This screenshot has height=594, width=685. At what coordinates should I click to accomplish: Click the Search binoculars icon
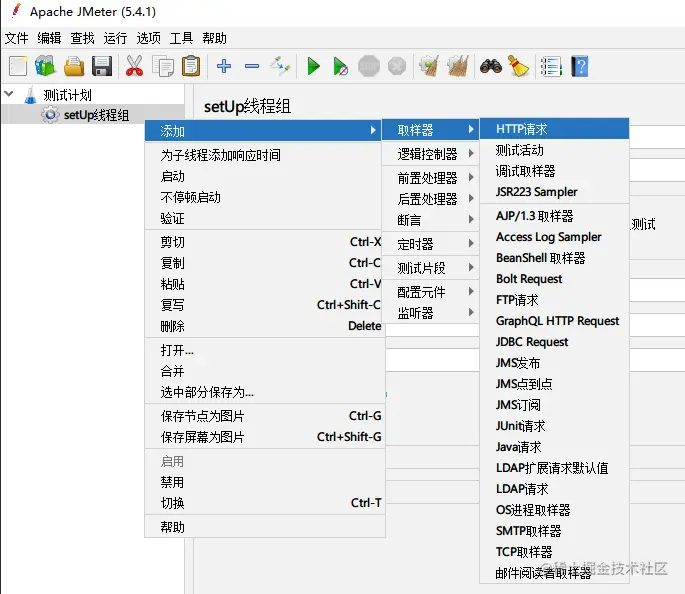(x=491, y=66)
